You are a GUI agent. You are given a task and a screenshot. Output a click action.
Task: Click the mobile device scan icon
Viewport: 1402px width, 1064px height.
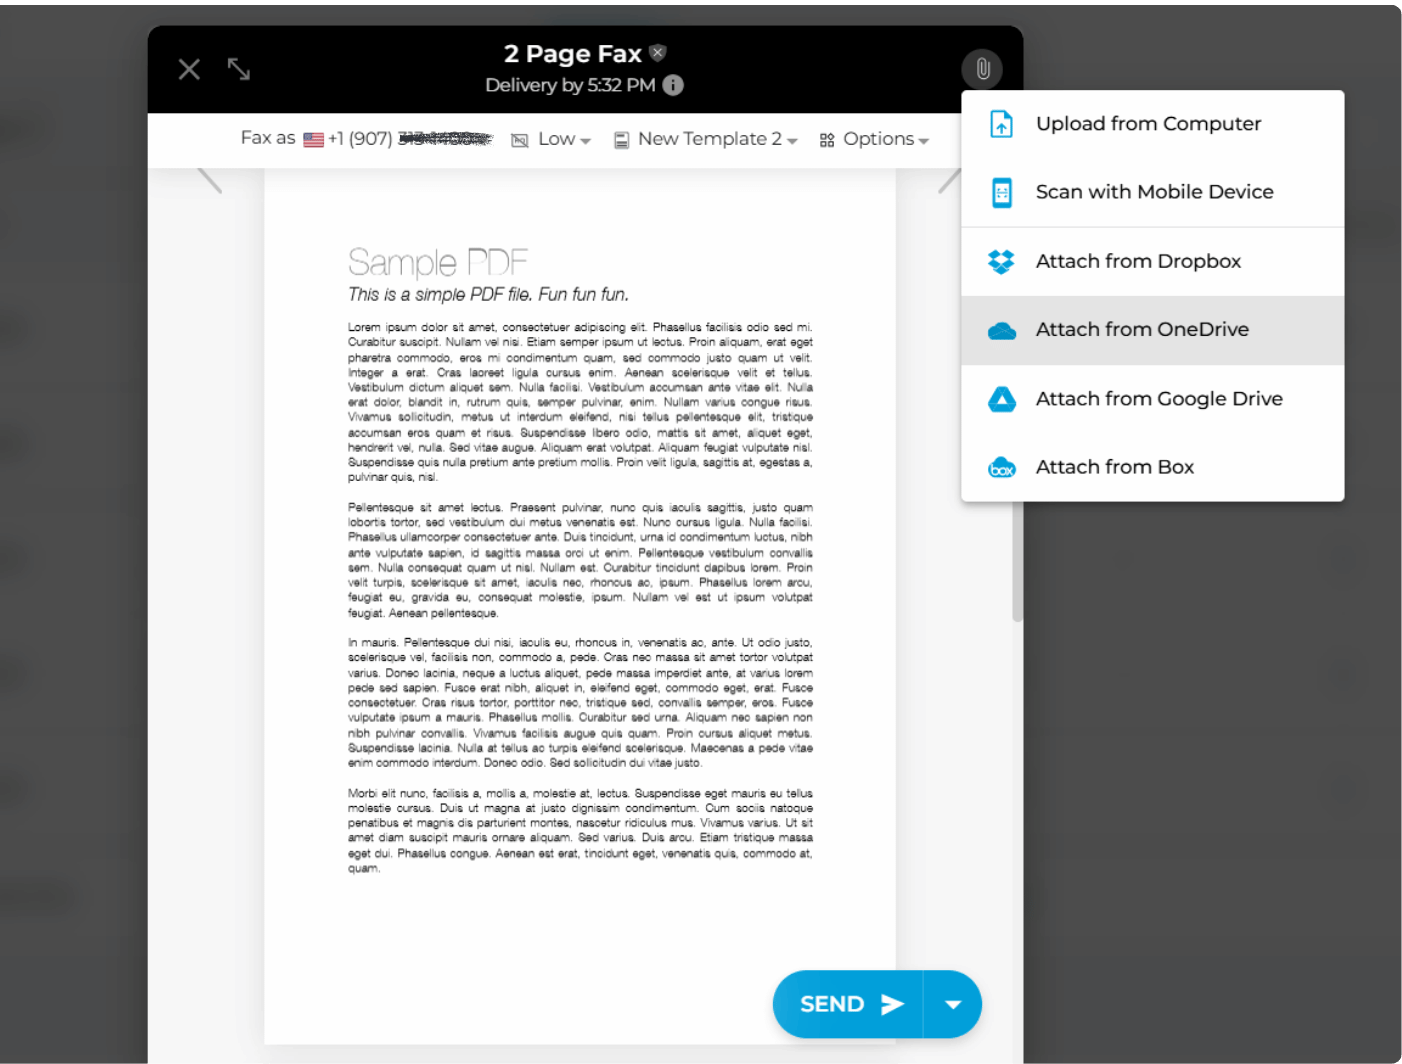[x=1001, y=192]
